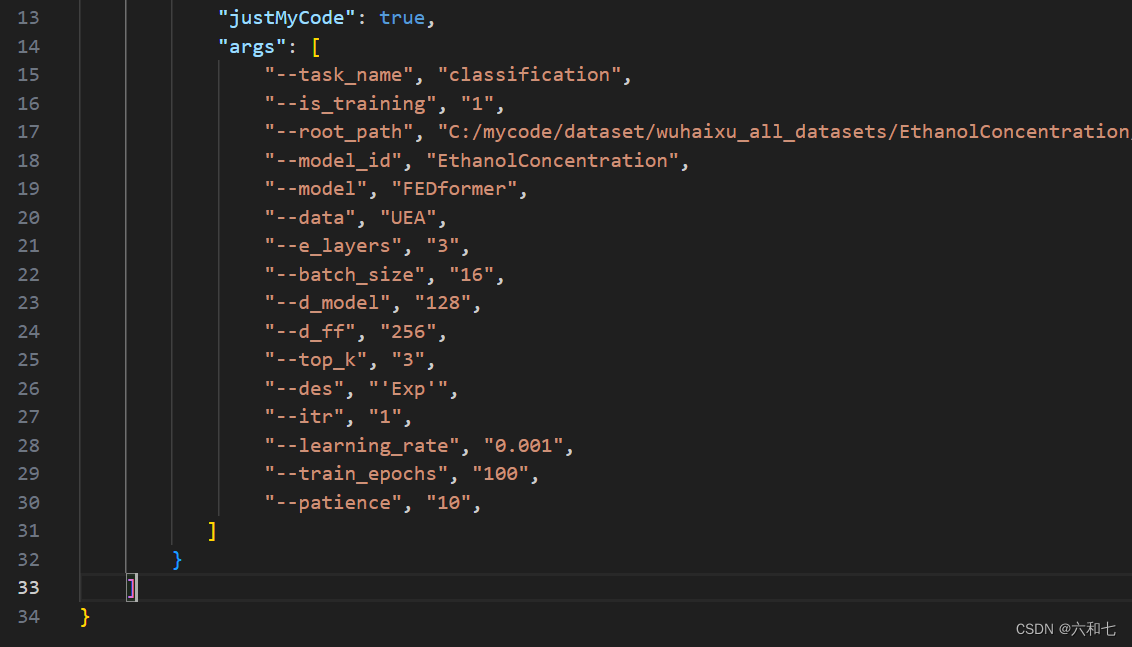Click line number 14 in the gutter
This screenshot has height=647, width=1132.
click(x=28, y=47)
